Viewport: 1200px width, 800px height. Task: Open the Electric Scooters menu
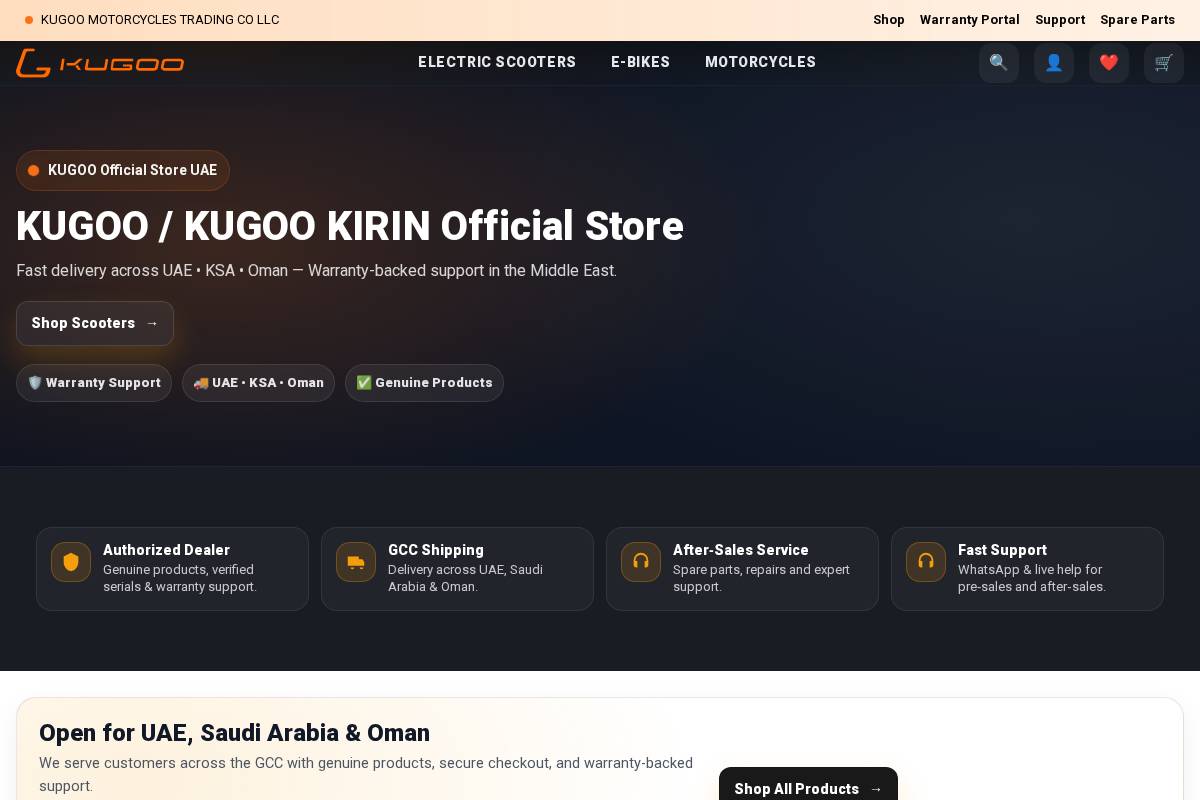[497, 62]
